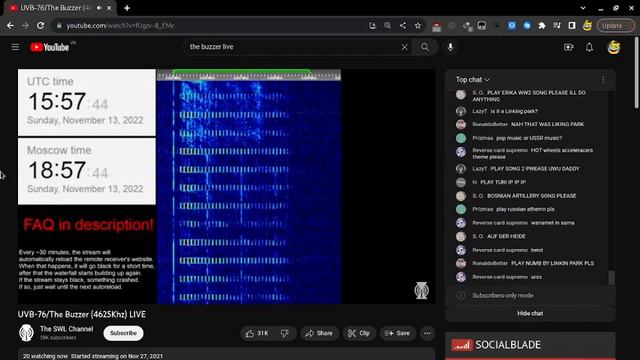This screenshot has height=360, width=640.
Task: Open the tab search chevron
Action: pyautogui.click(x=583, y=8)
